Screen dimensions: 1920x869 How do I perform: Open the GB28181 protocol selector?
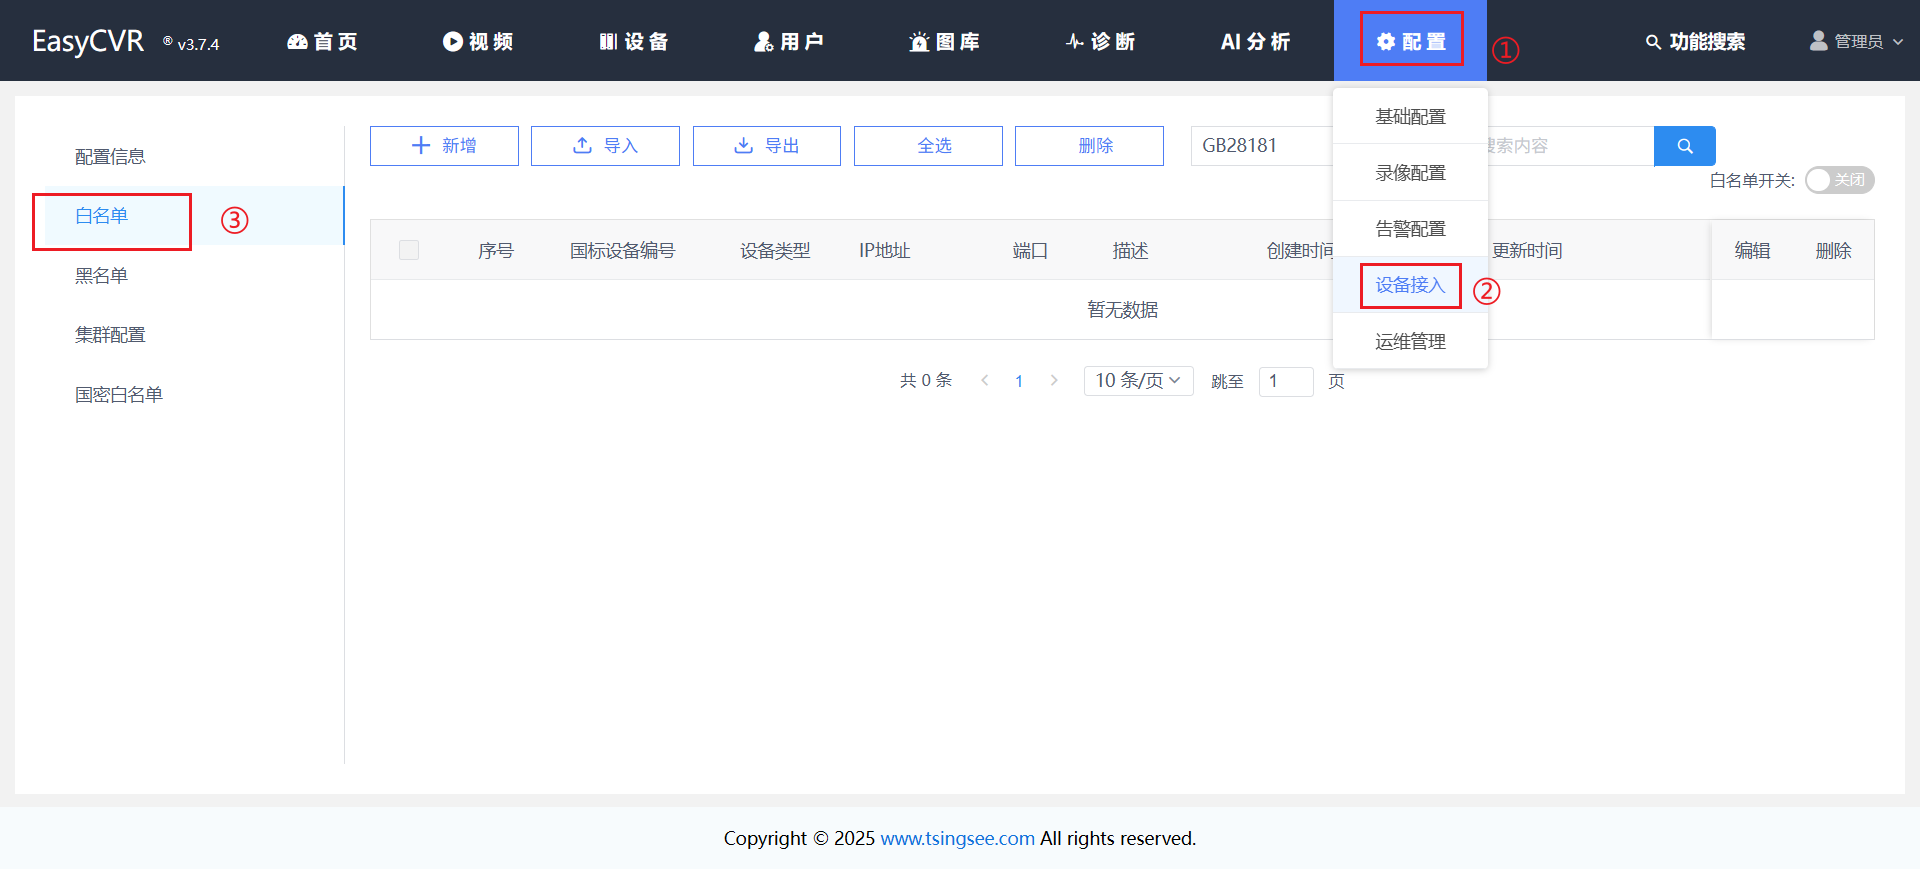pyautogui.click(x=1260, y=146)
